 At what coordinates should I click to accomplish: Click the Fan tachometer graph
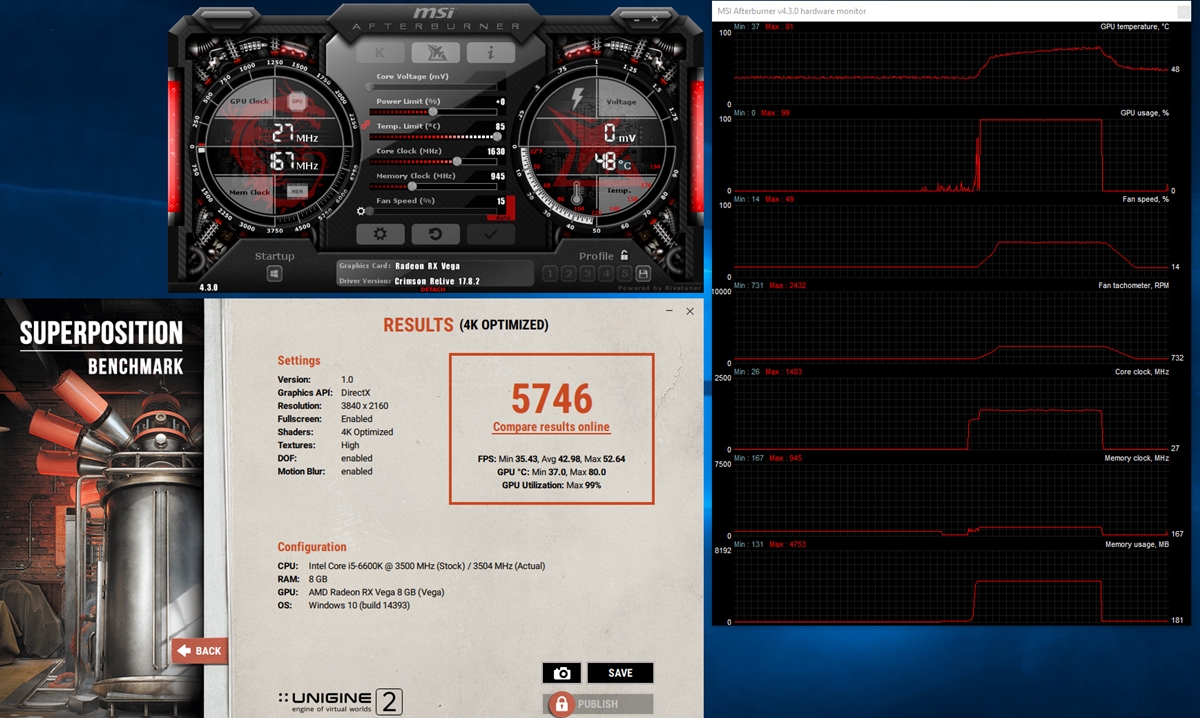point(949,326)
